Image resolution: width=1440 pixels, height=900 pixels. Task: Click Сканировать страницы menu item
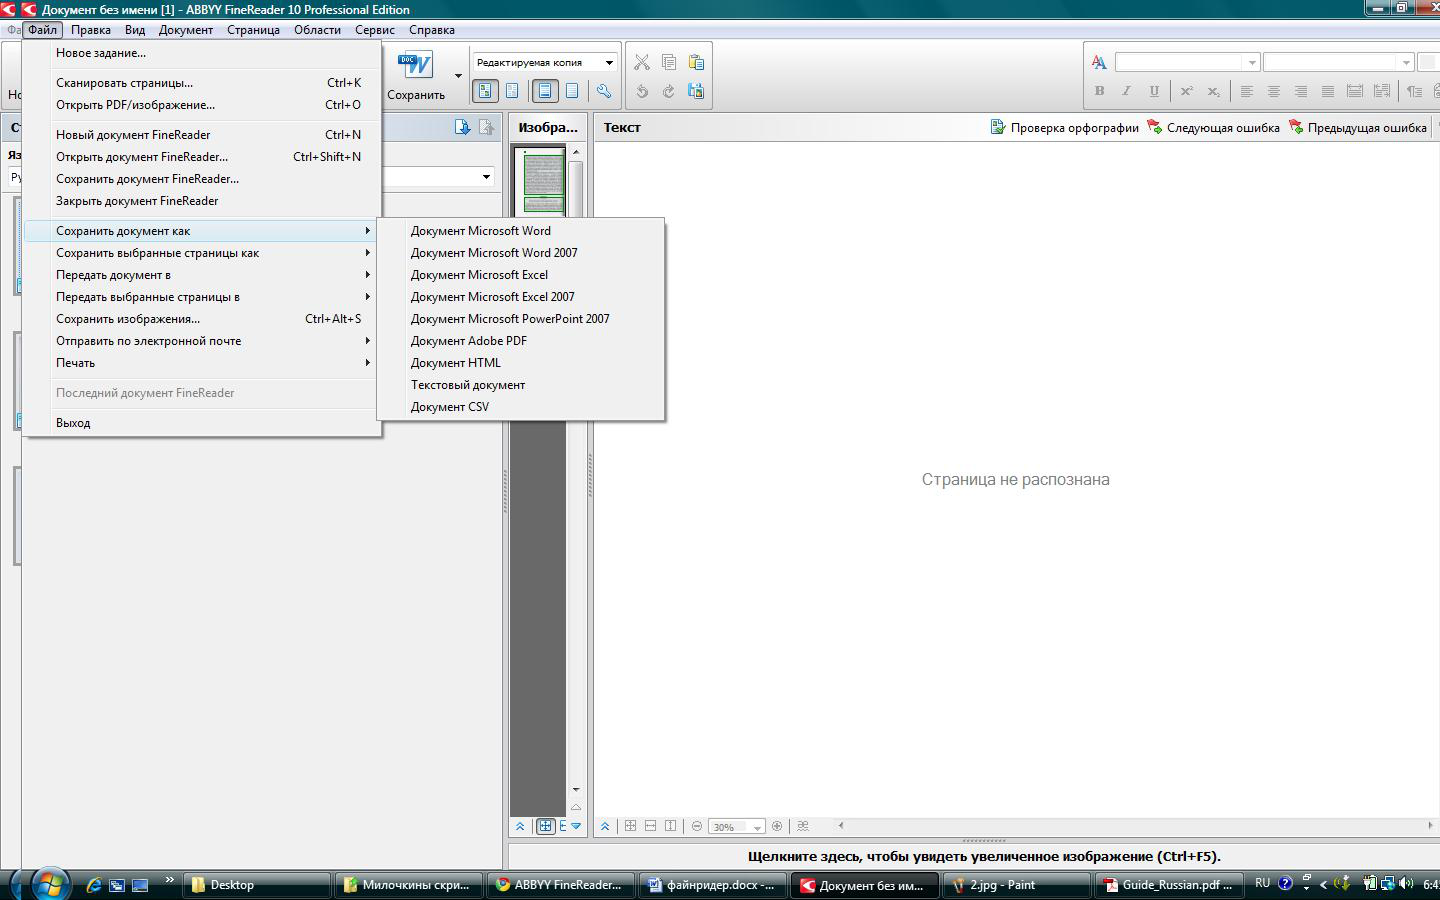(201, 83)
